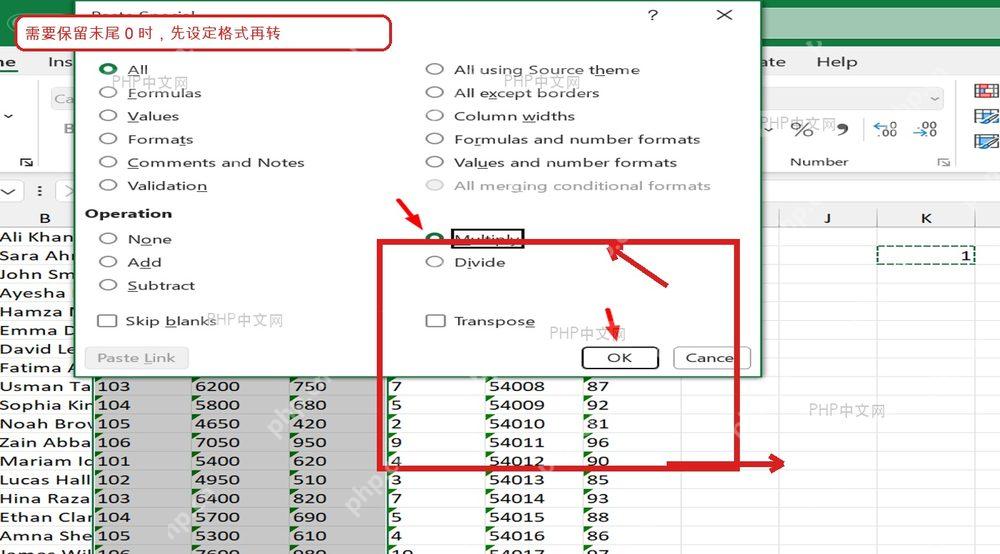
Task: Tick the Transpose checkbox
Action: 436,321
